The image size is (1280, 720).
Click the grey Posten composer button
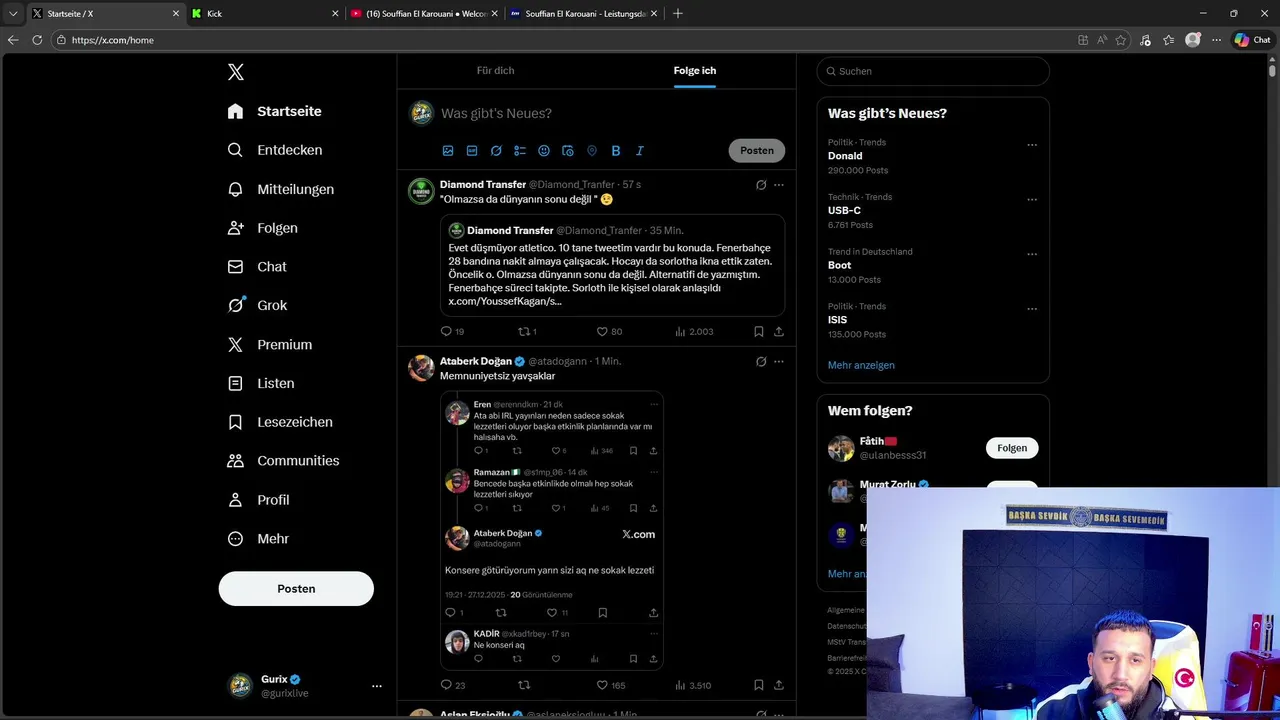pos(757,151)
